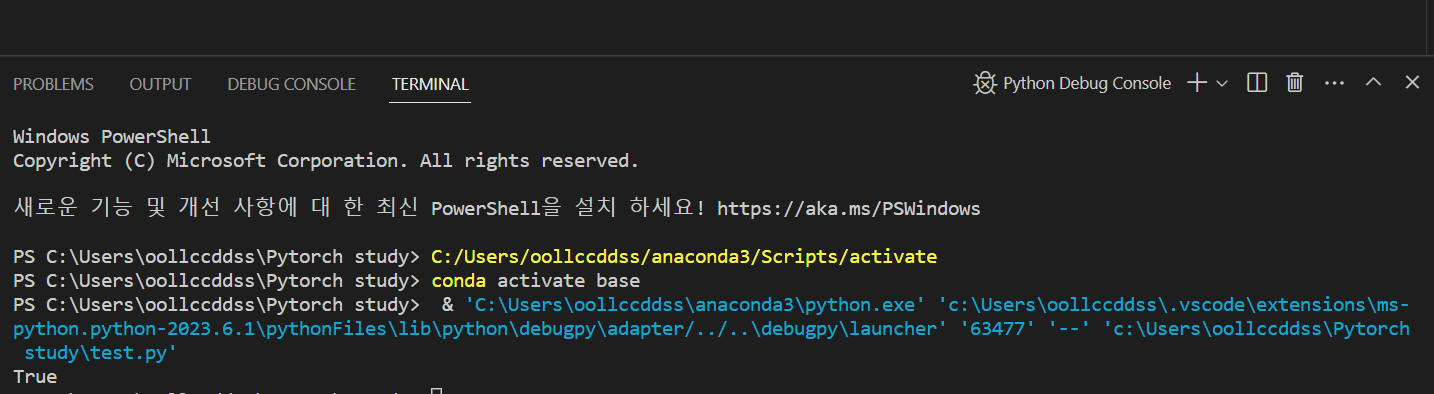The height and width of the screenshot is (394, 1434).
Task: Switch to the OUTPUT tab
Action: pyautogui.click(x=160, y=84)
